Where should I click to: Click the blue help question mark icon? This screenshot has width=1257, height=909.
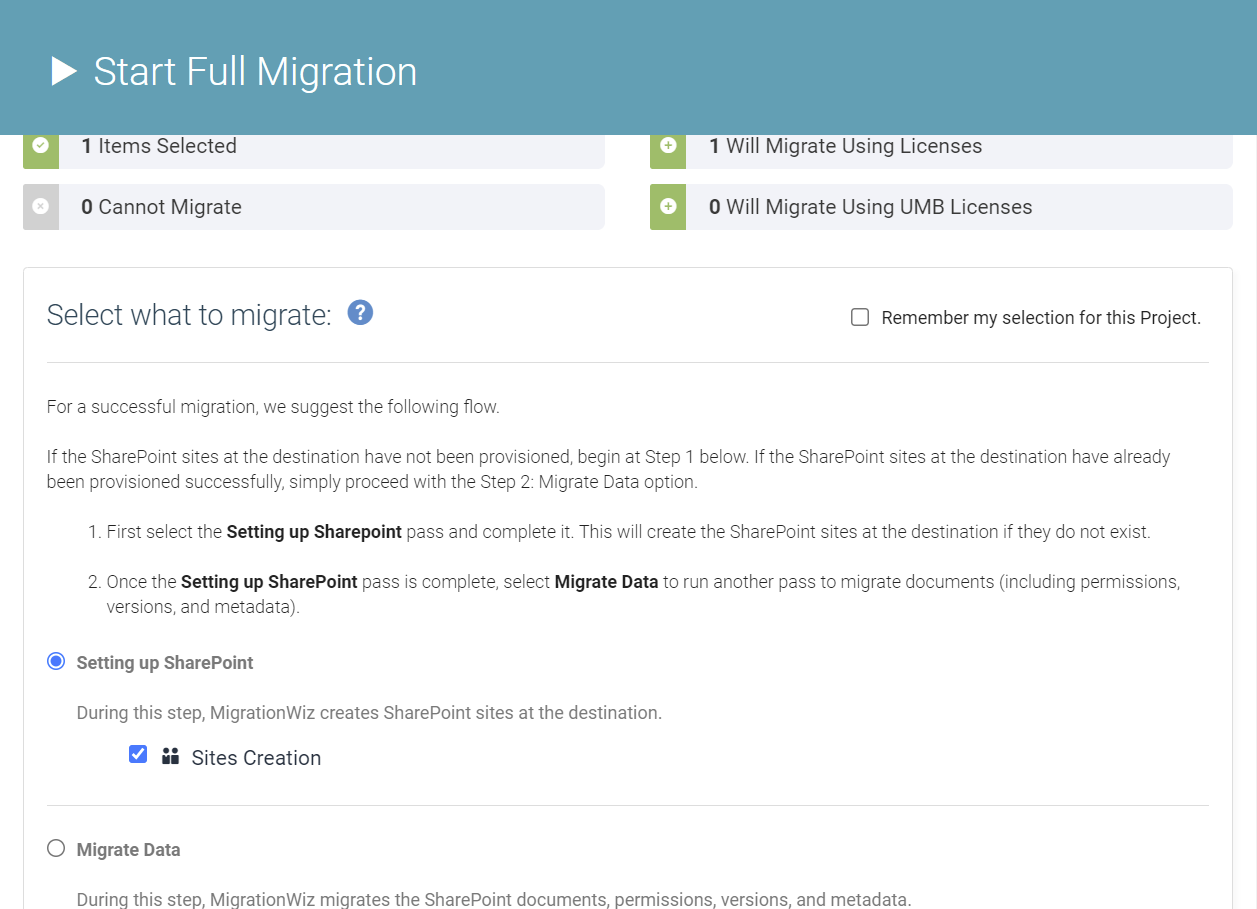(x=360, y=313)
